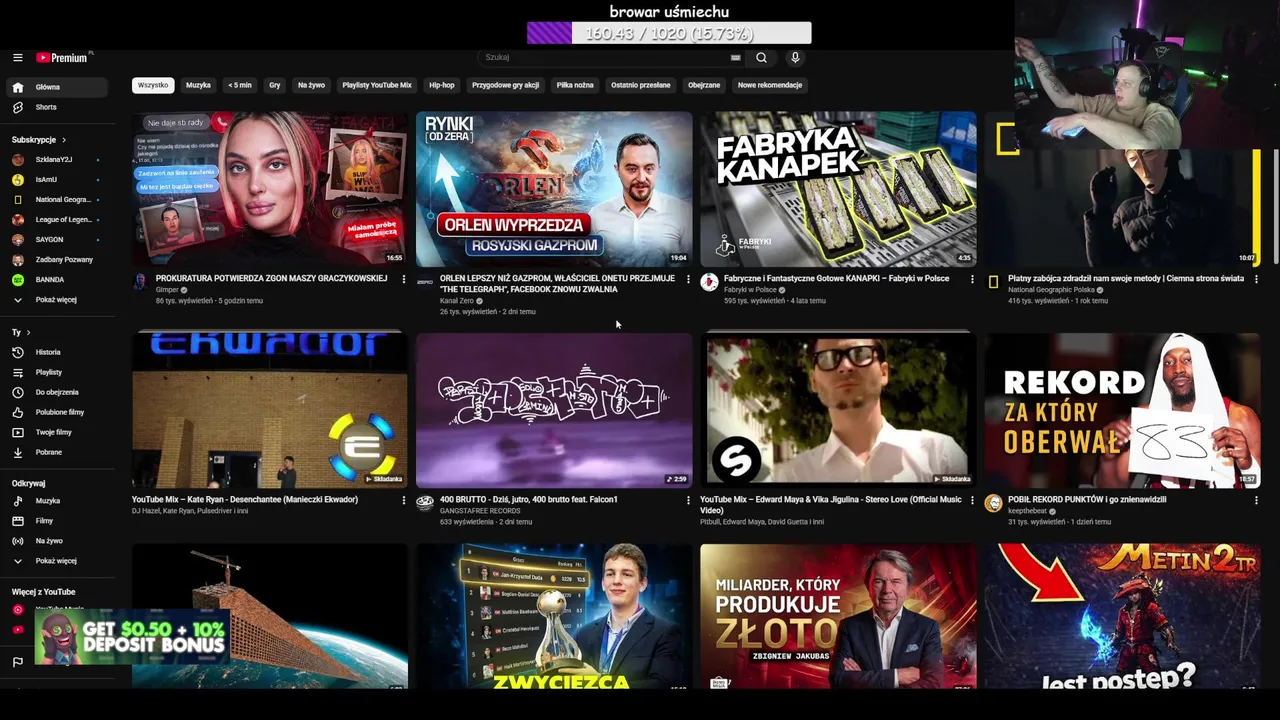Open options menu for Płatny zabójca video

tap(1256, 279)
